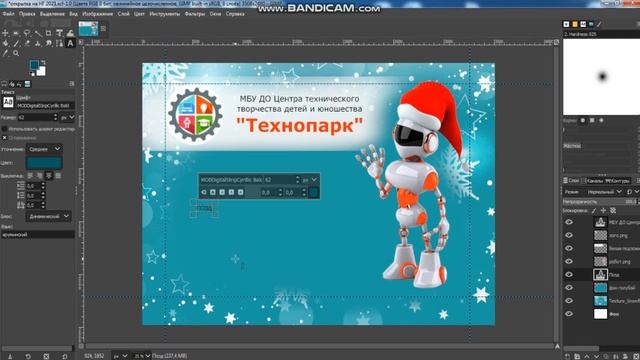Image resolution: width=640 pixels, height=360 pixels.
Task: Hide the лого.png layer
Action: click(x=569, y=235)
